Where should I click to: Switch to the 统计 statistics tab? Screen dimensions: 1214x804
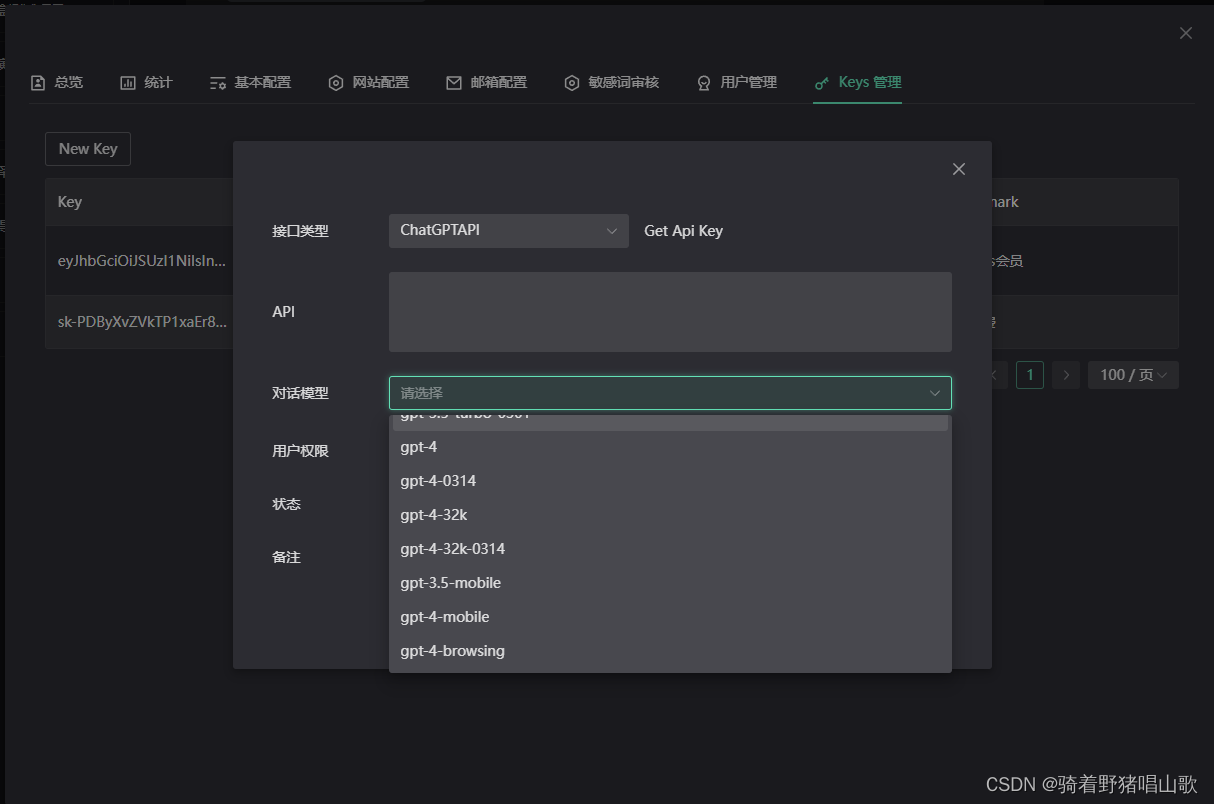click(146, 82)
